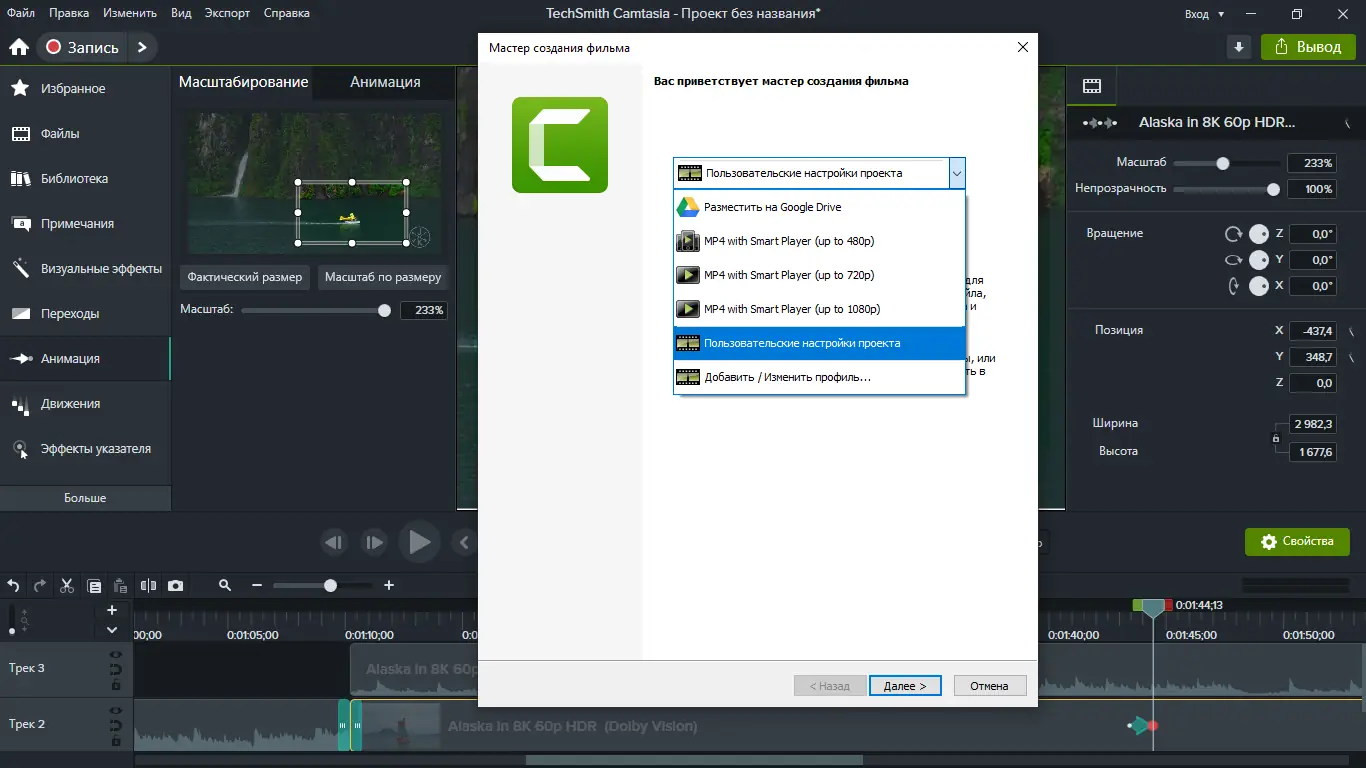The height and width of the screenshot is (768, 1366).
Task: Capture a frame with the camera icon
Action: (176, 586)
